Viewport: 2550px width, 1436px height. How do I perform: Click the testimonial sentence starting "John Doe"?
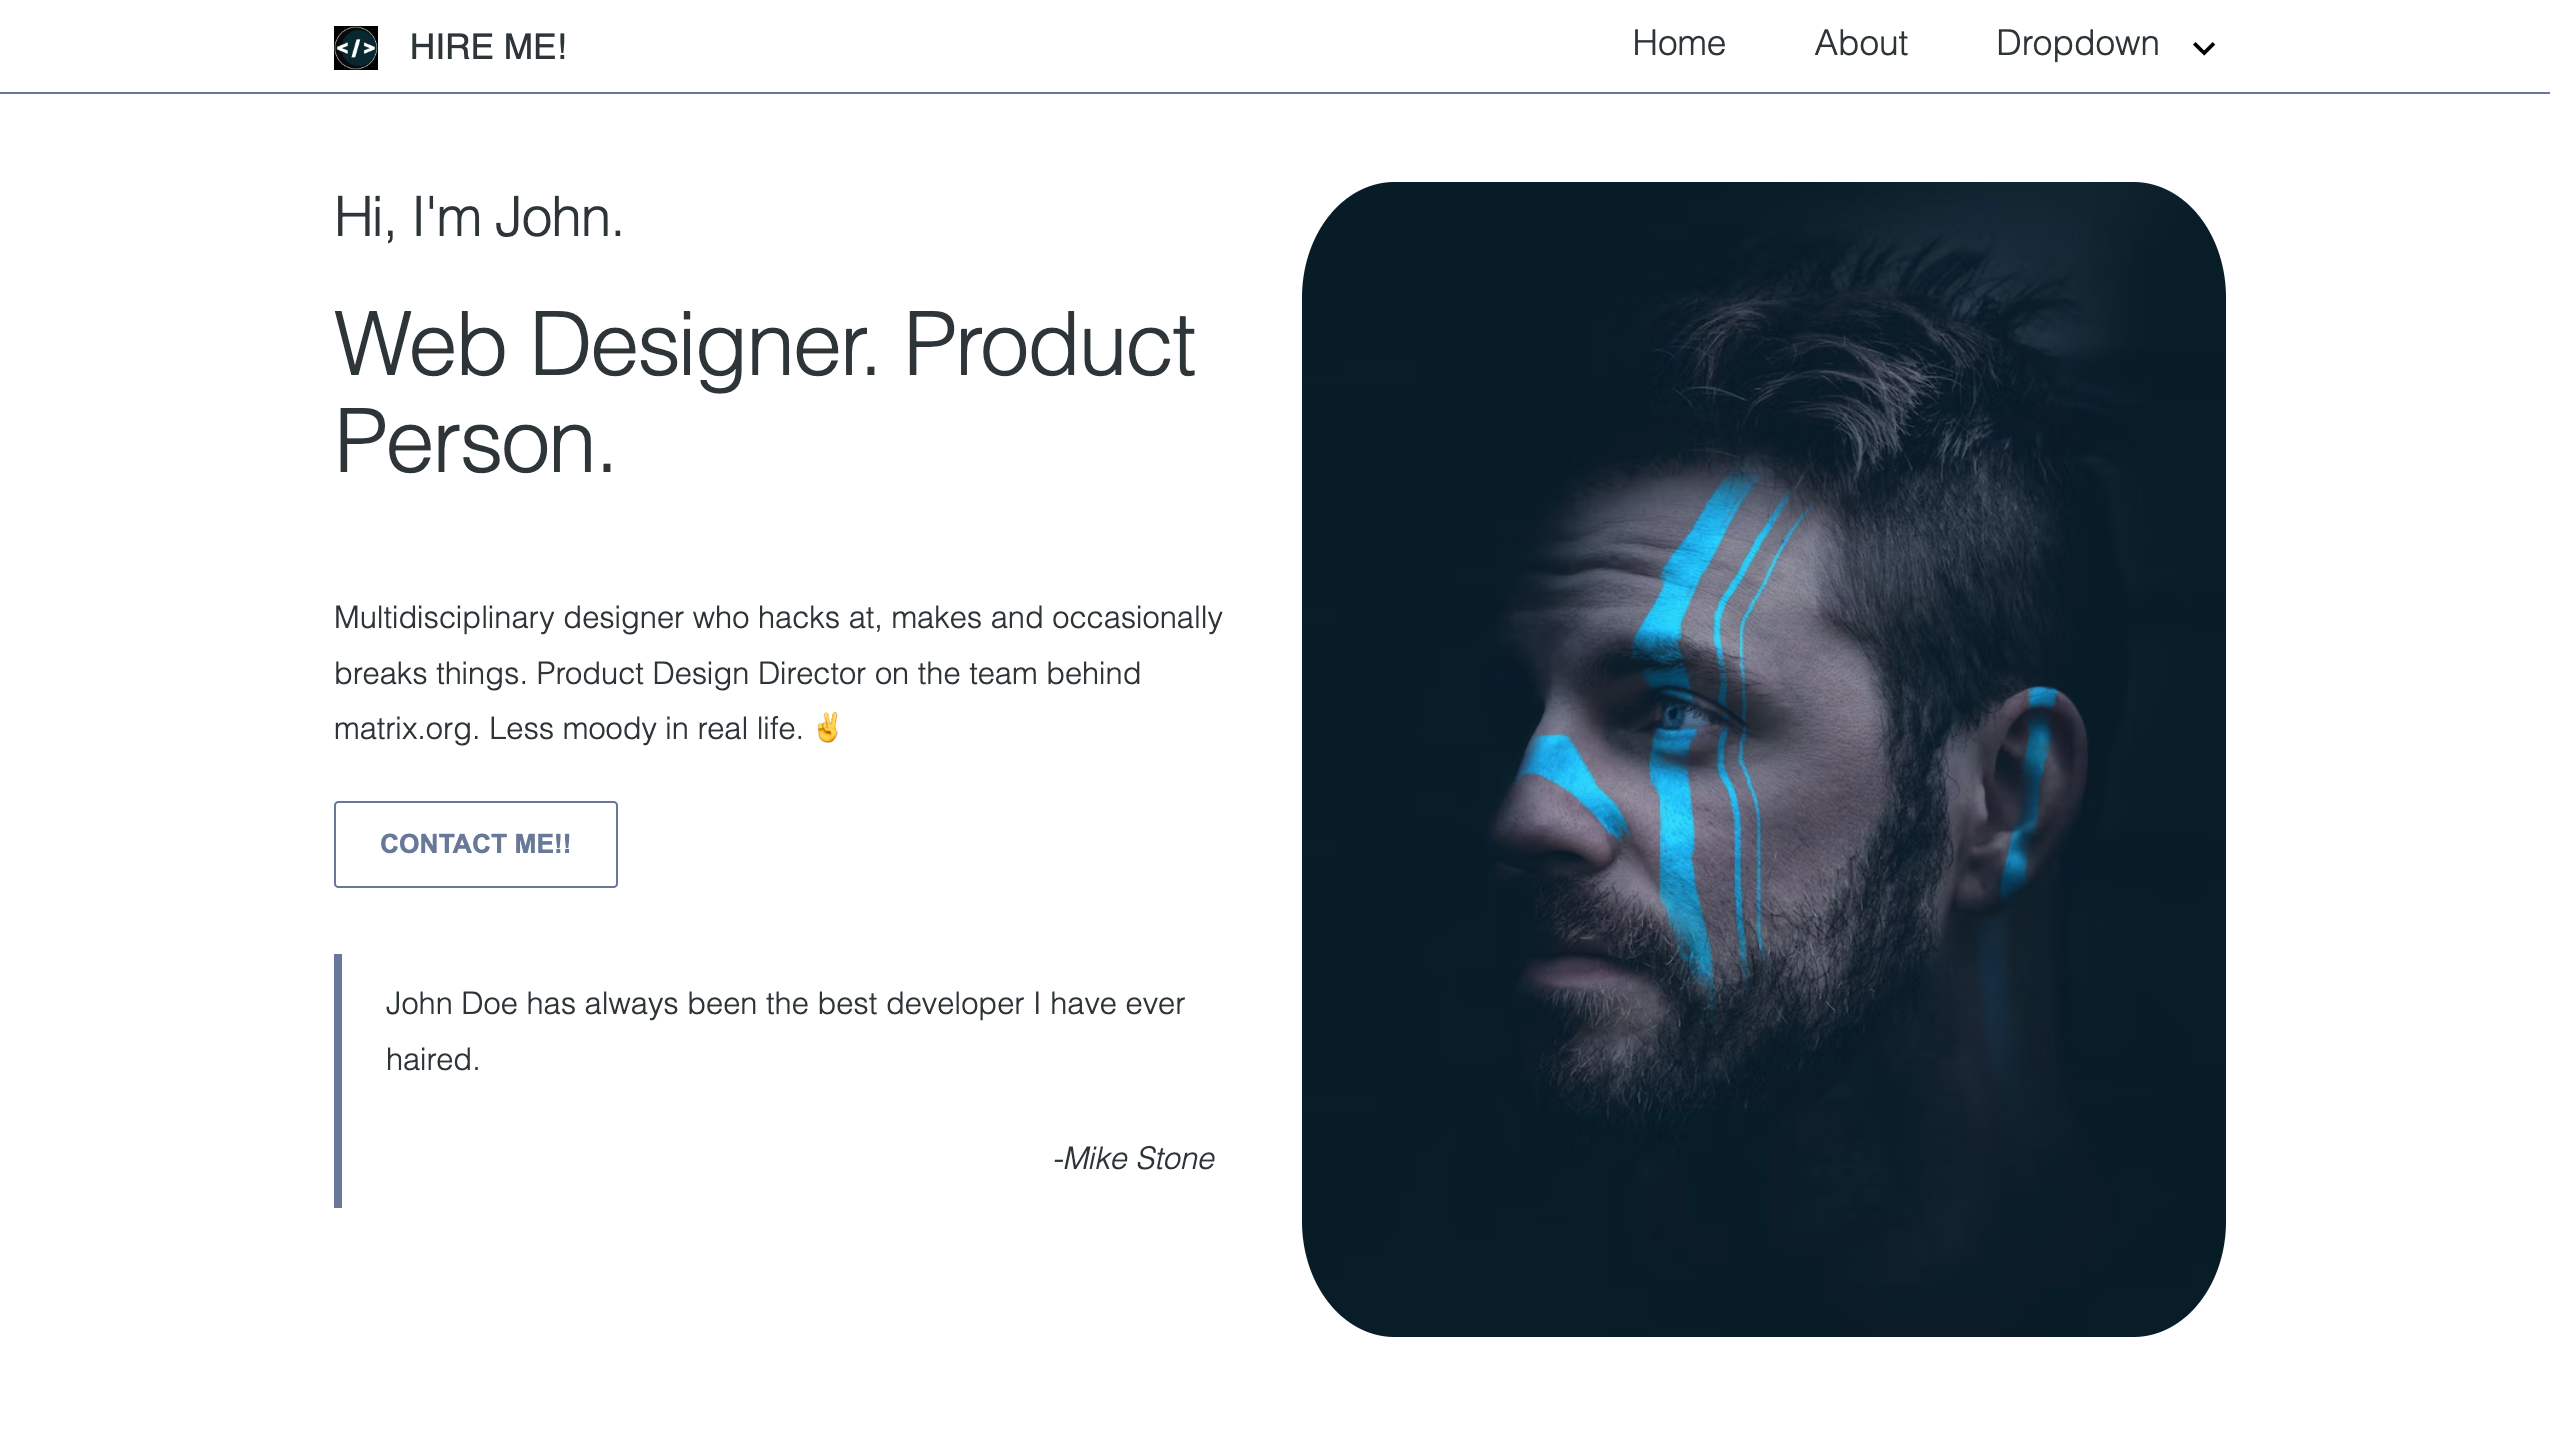click(x=785, y=1003)
